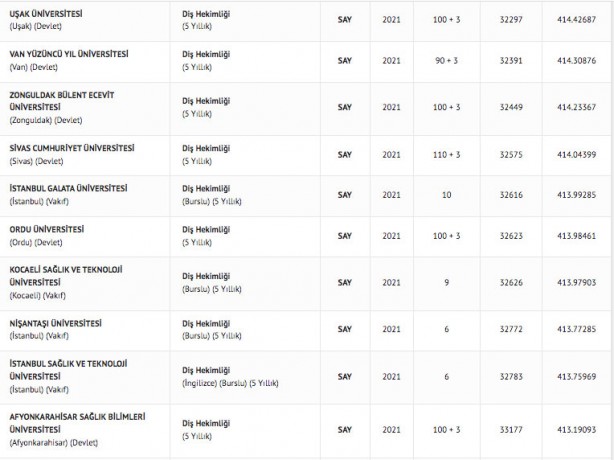Click Nişantaşı Üniversitesi name

click(x=55, y=323)
